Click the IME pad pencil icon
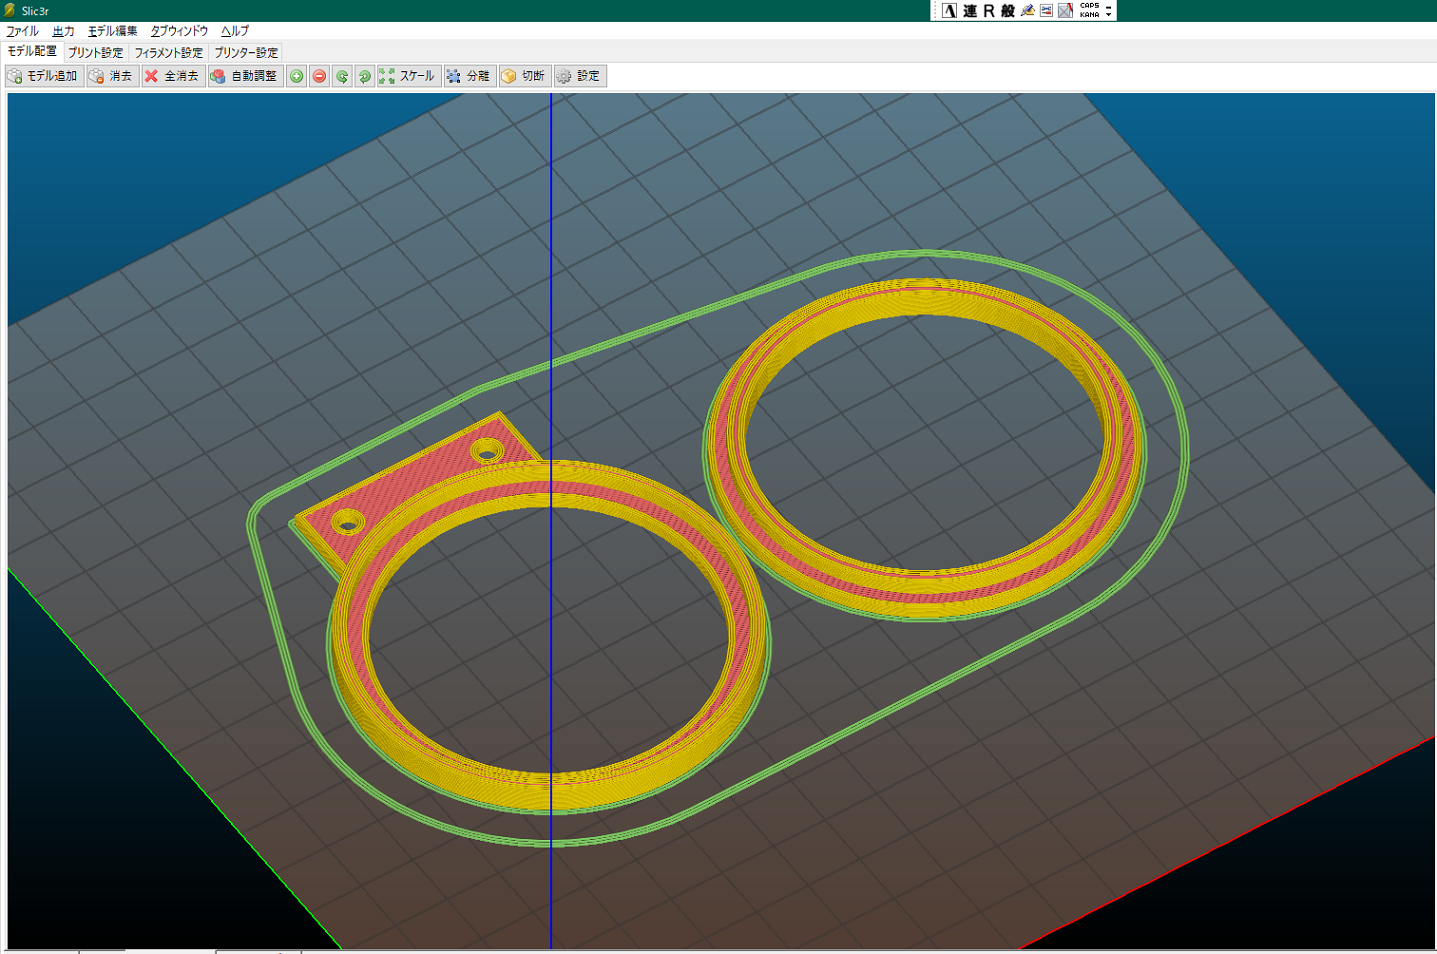The height and width of the screenshot is (954, 1437). [x=1027, y=11]
